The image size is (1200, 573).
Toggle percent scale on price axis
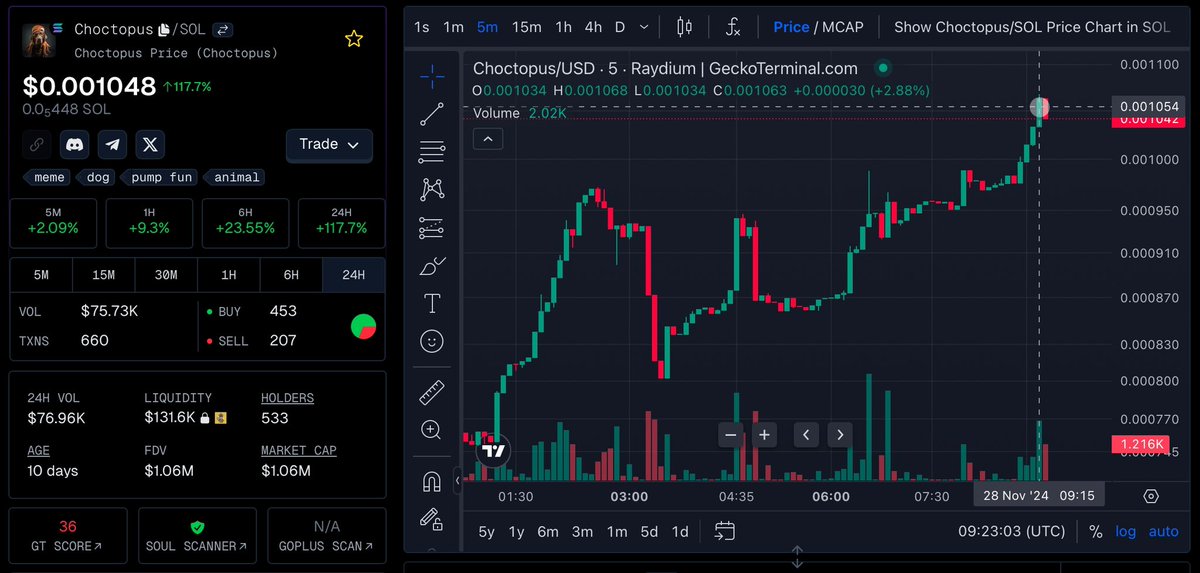click(x=1095, y=532)
